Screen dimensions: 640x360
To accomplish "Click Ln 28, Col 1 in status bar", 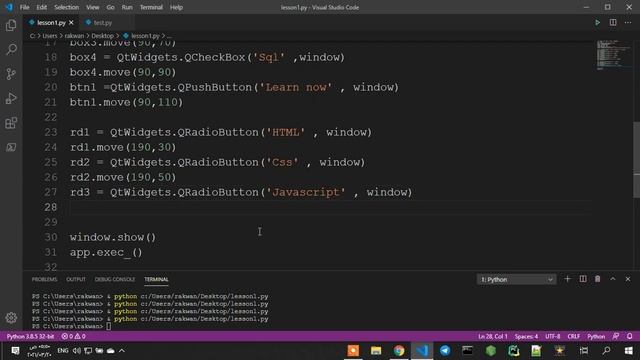I will coord(493,336).
